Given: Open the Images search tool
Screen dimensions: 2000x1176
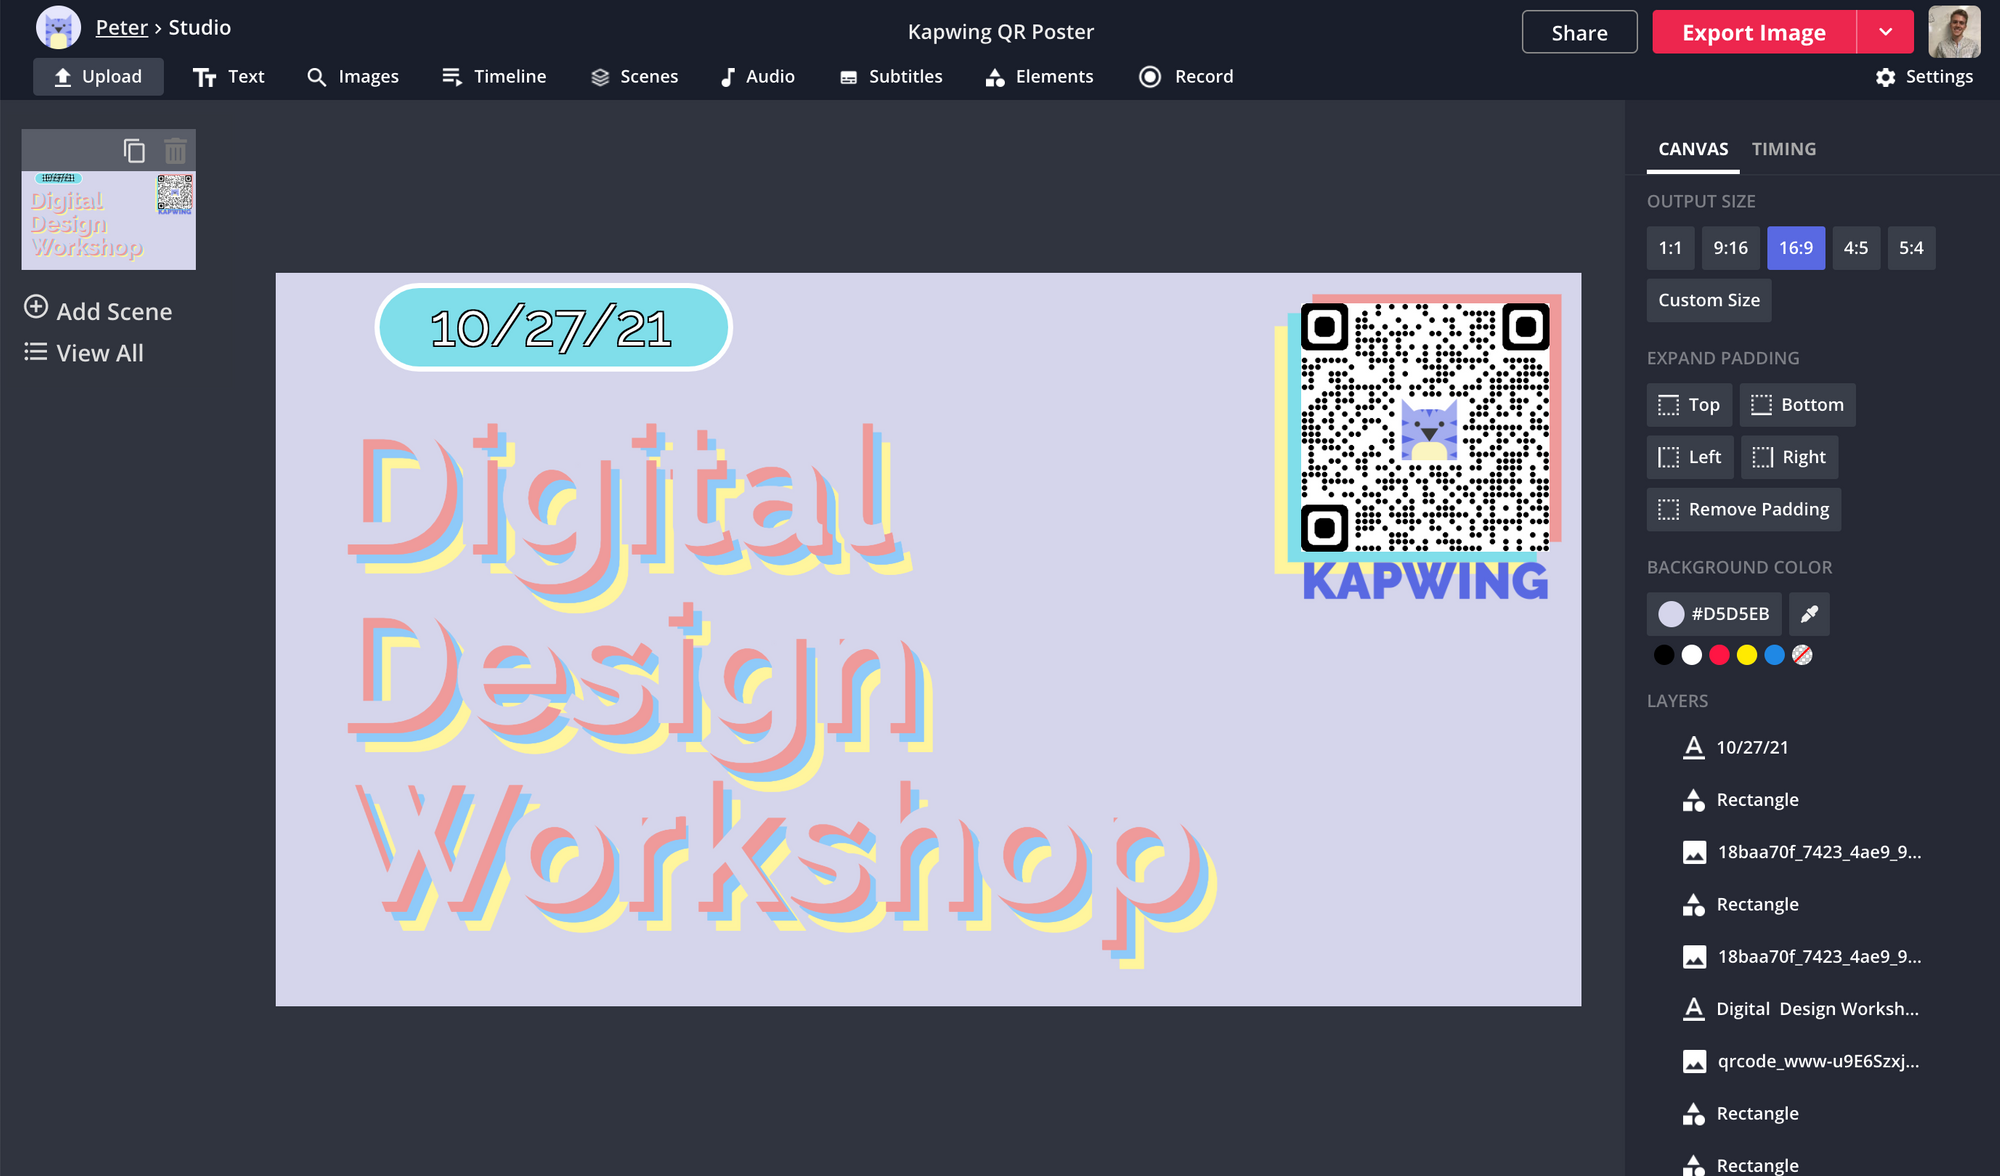Looking at the screenshot, I should pos(353,76).
